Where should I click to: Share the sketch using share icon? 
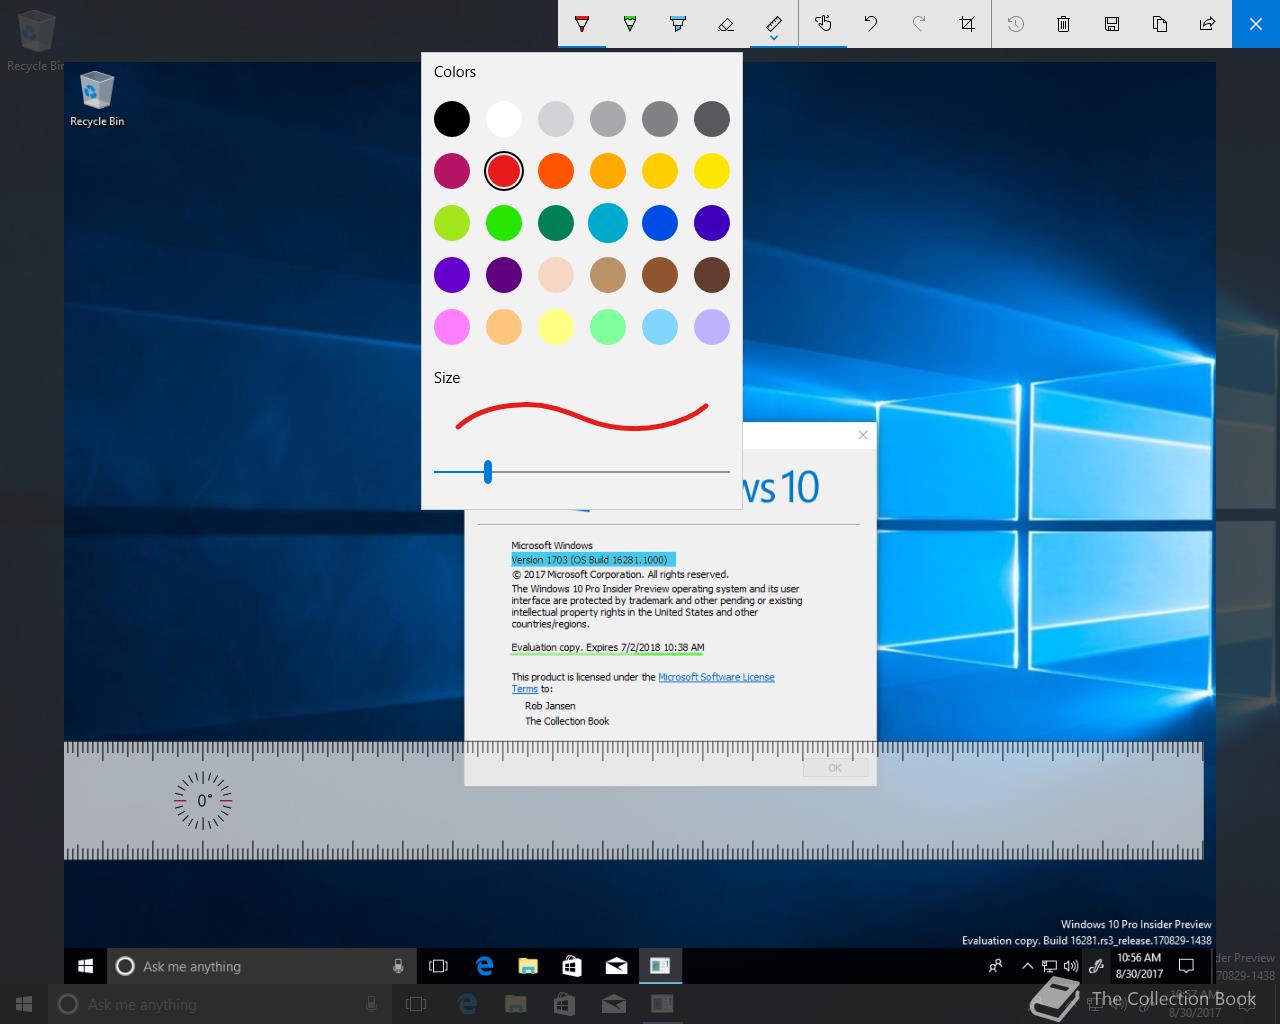click(x=1208, y=23)
